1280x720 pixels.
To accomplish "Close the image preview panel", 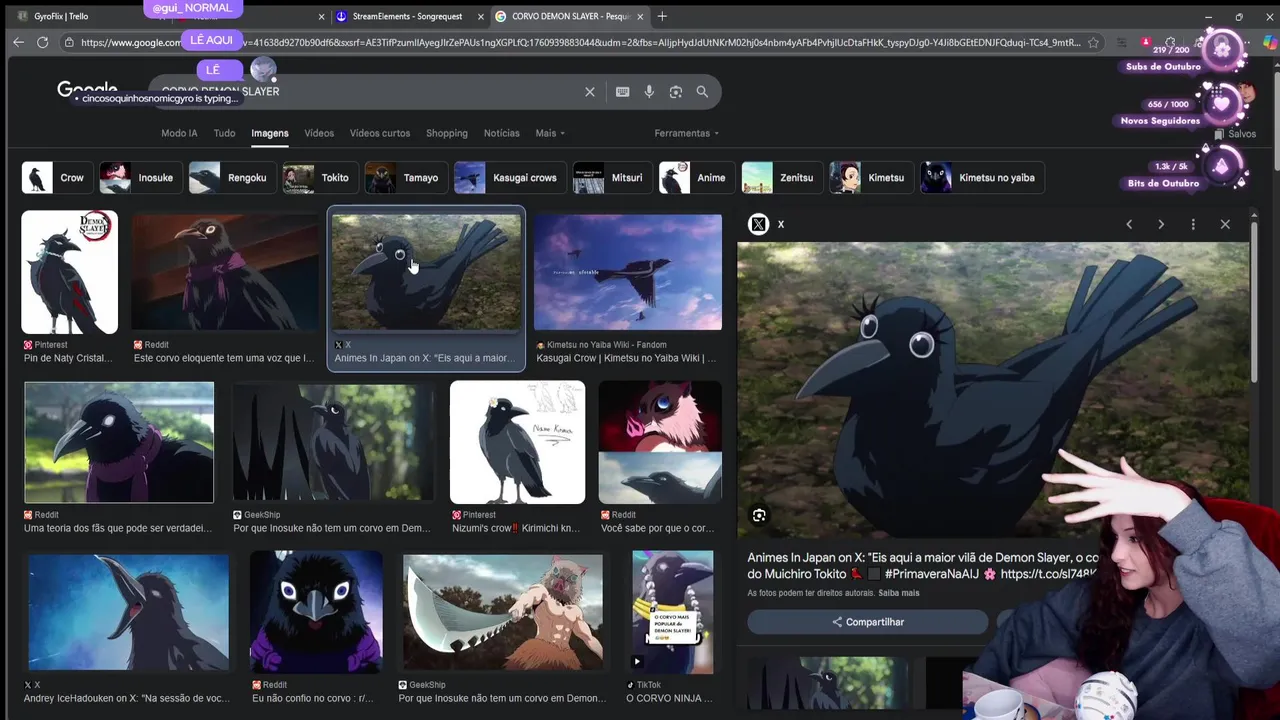I will pos(1225,224).
